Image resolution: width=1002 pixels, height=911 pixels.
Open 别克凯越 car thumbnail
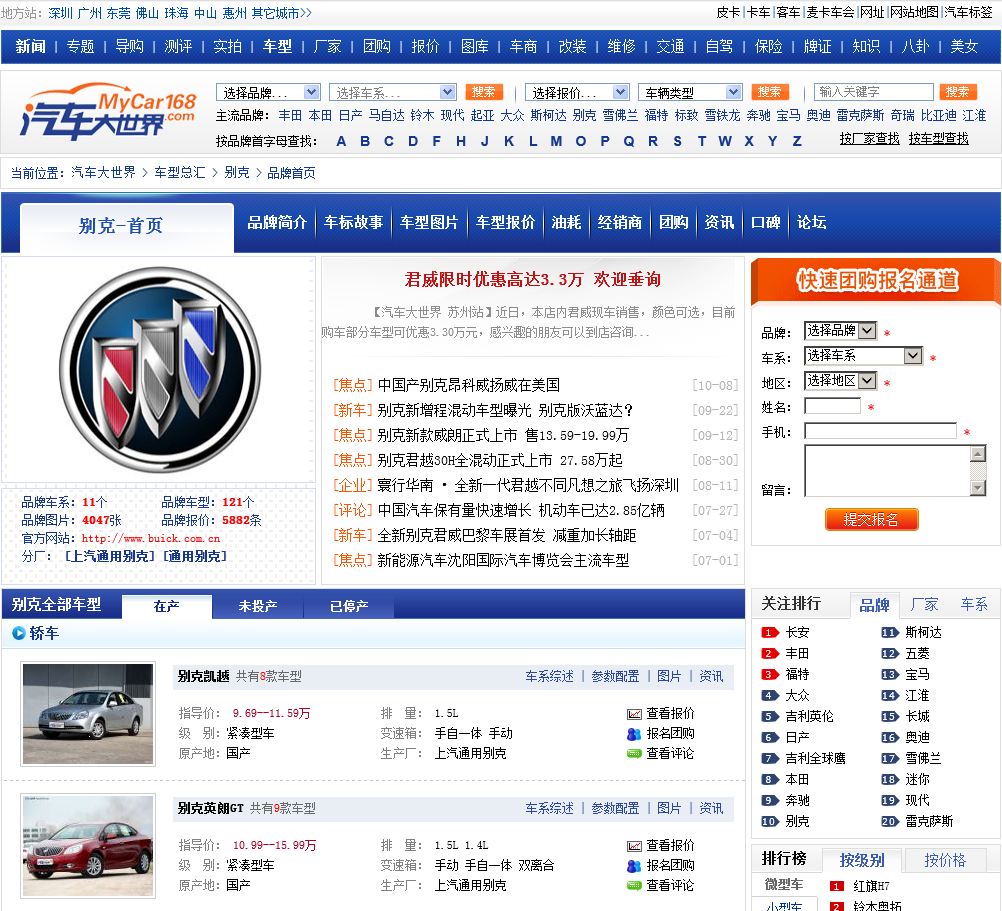(88, 714)
